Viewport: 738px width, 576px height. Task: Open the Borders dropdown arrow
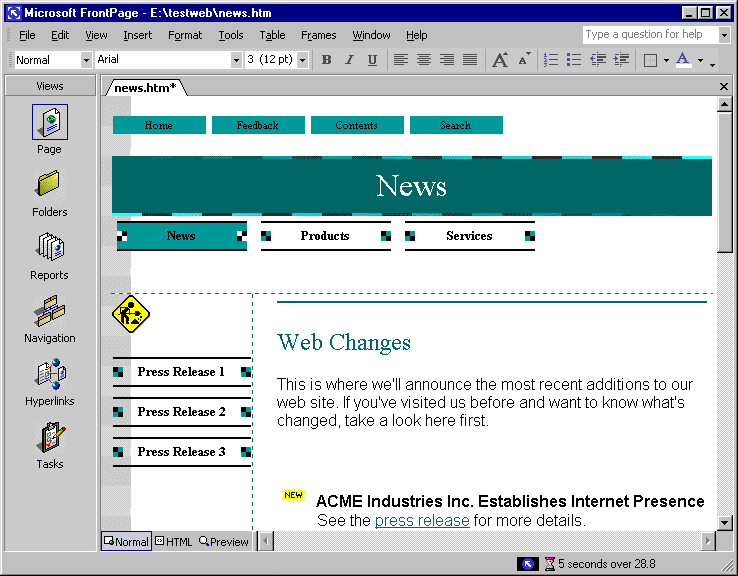[666, 60]
